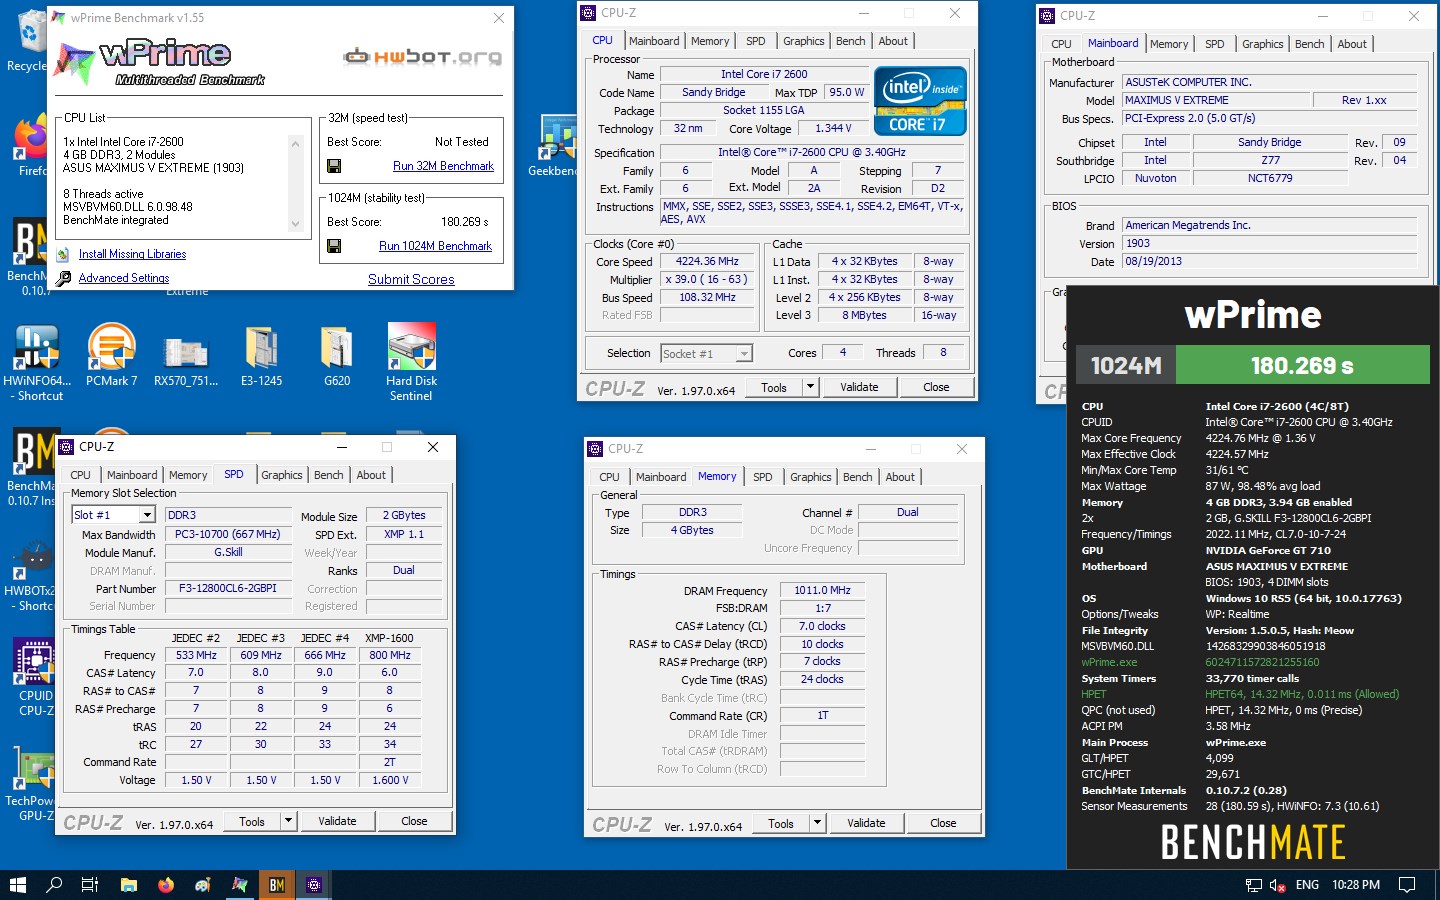
Task: Click the BenchMate BM taskbar button
Action: (x=277, y=885)
